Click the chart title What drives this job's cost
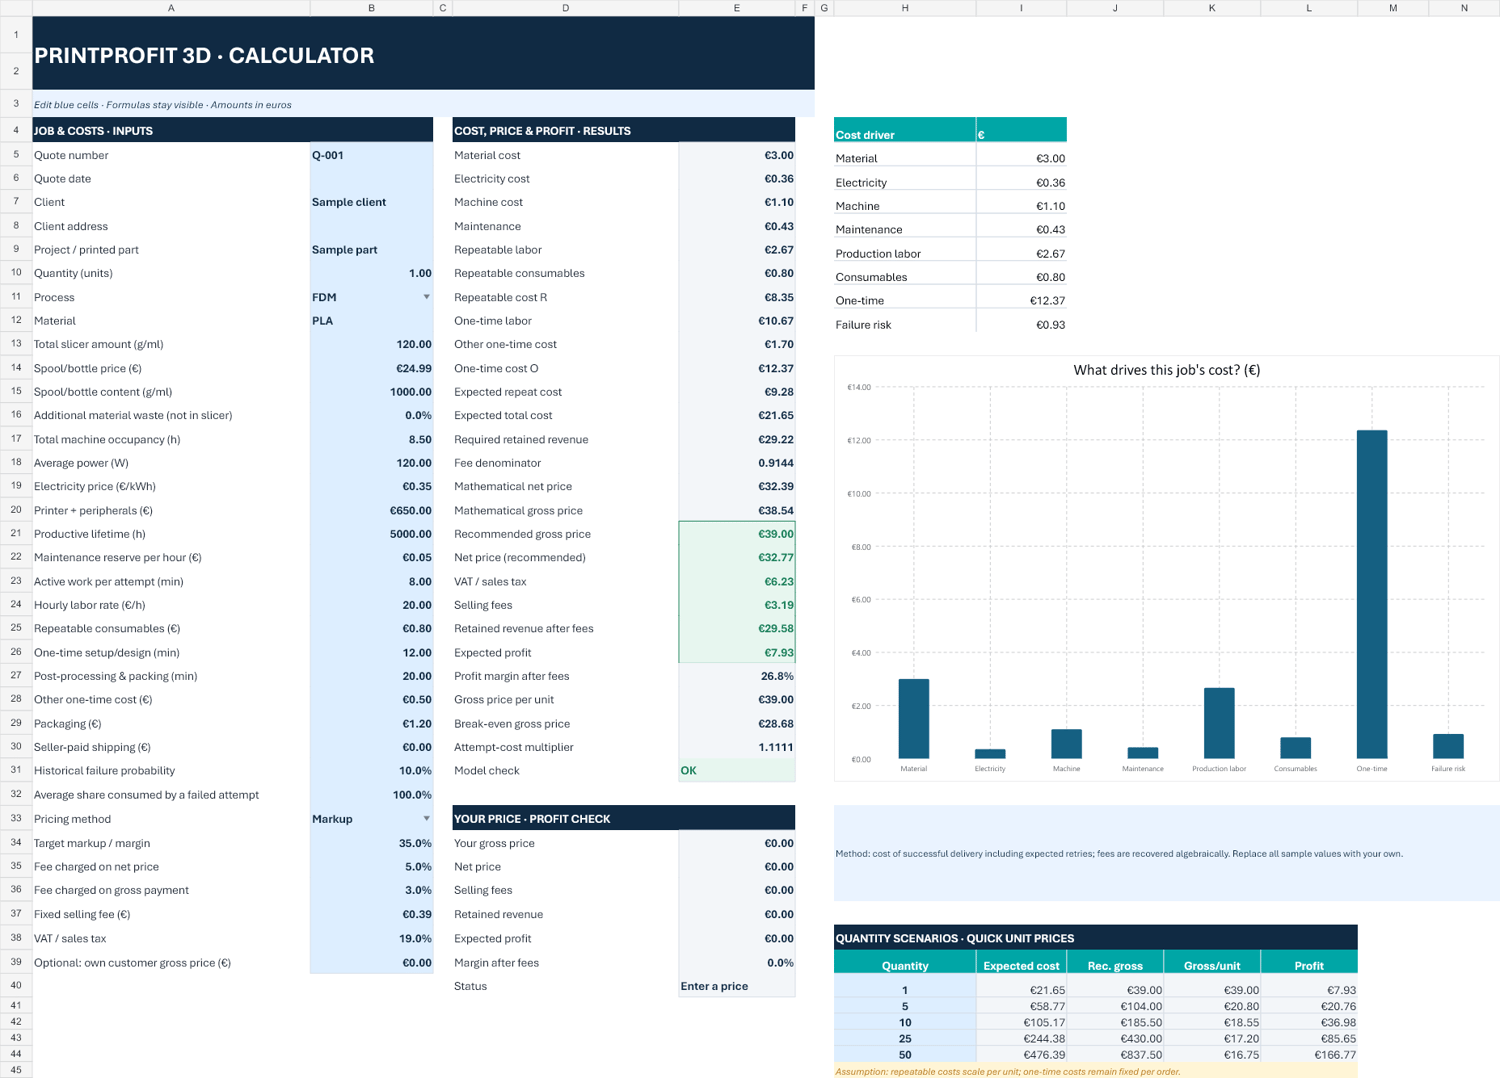Screen dimensions: 1500x1078 [x=1166, y=370]
